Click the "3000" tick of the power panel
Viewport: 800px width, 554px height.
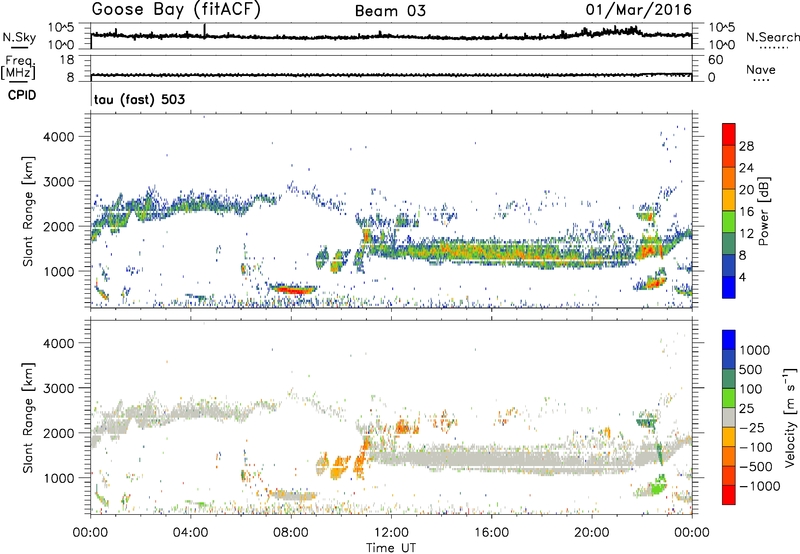click(x=58, y=182)
